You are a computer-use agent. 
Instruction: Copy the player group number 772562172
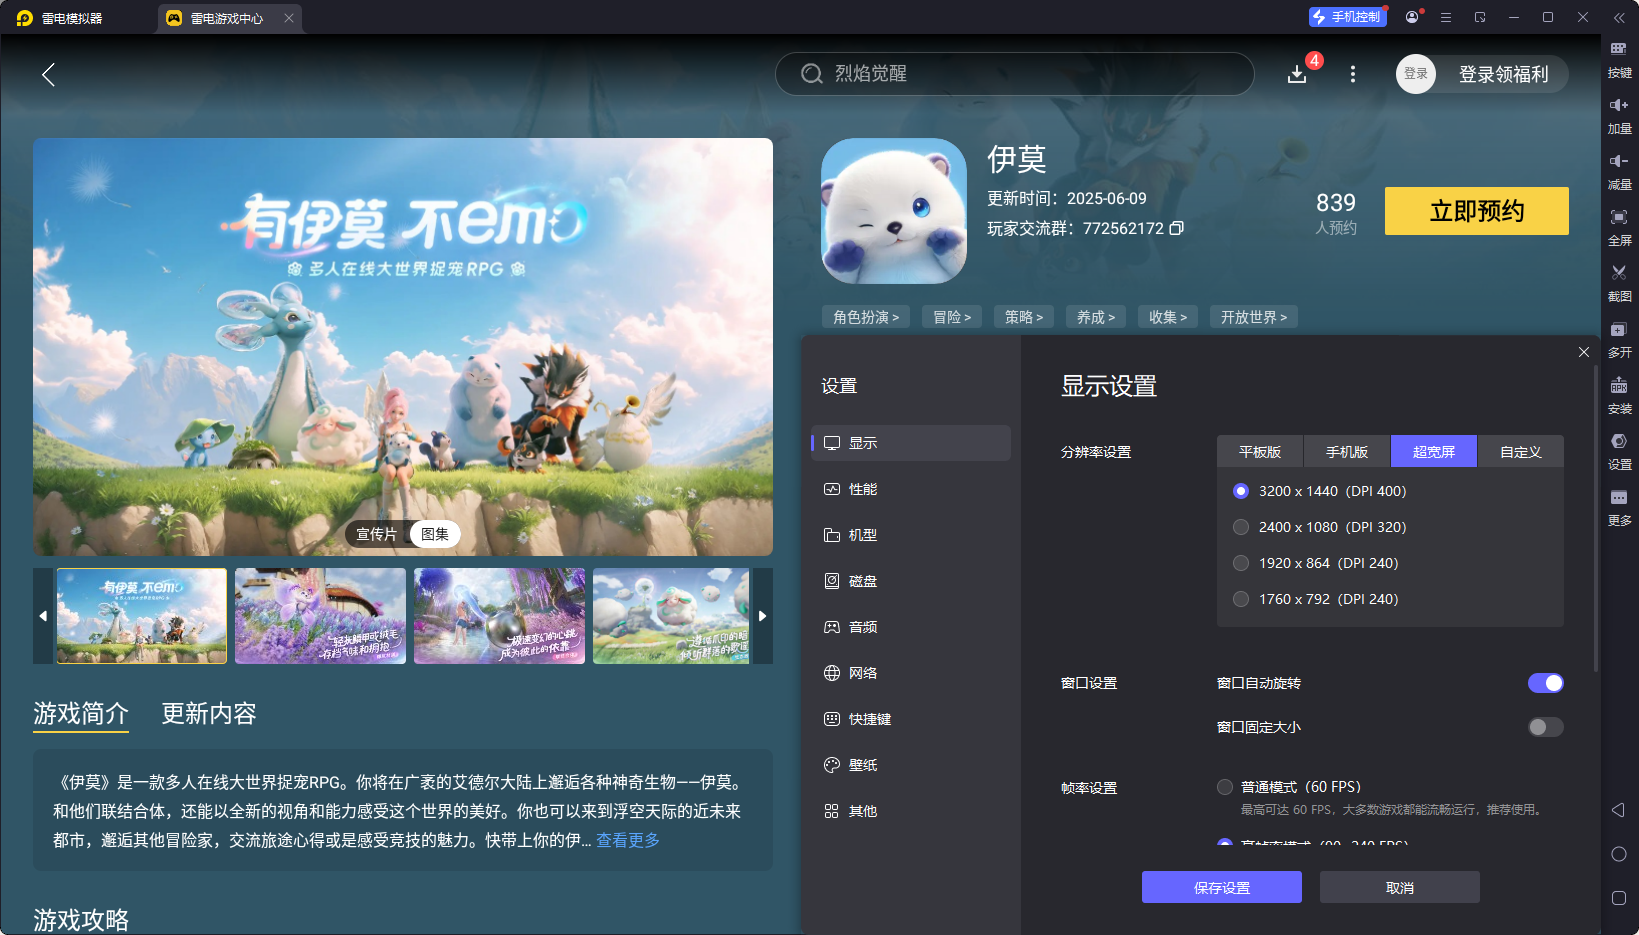point(1177,228)
